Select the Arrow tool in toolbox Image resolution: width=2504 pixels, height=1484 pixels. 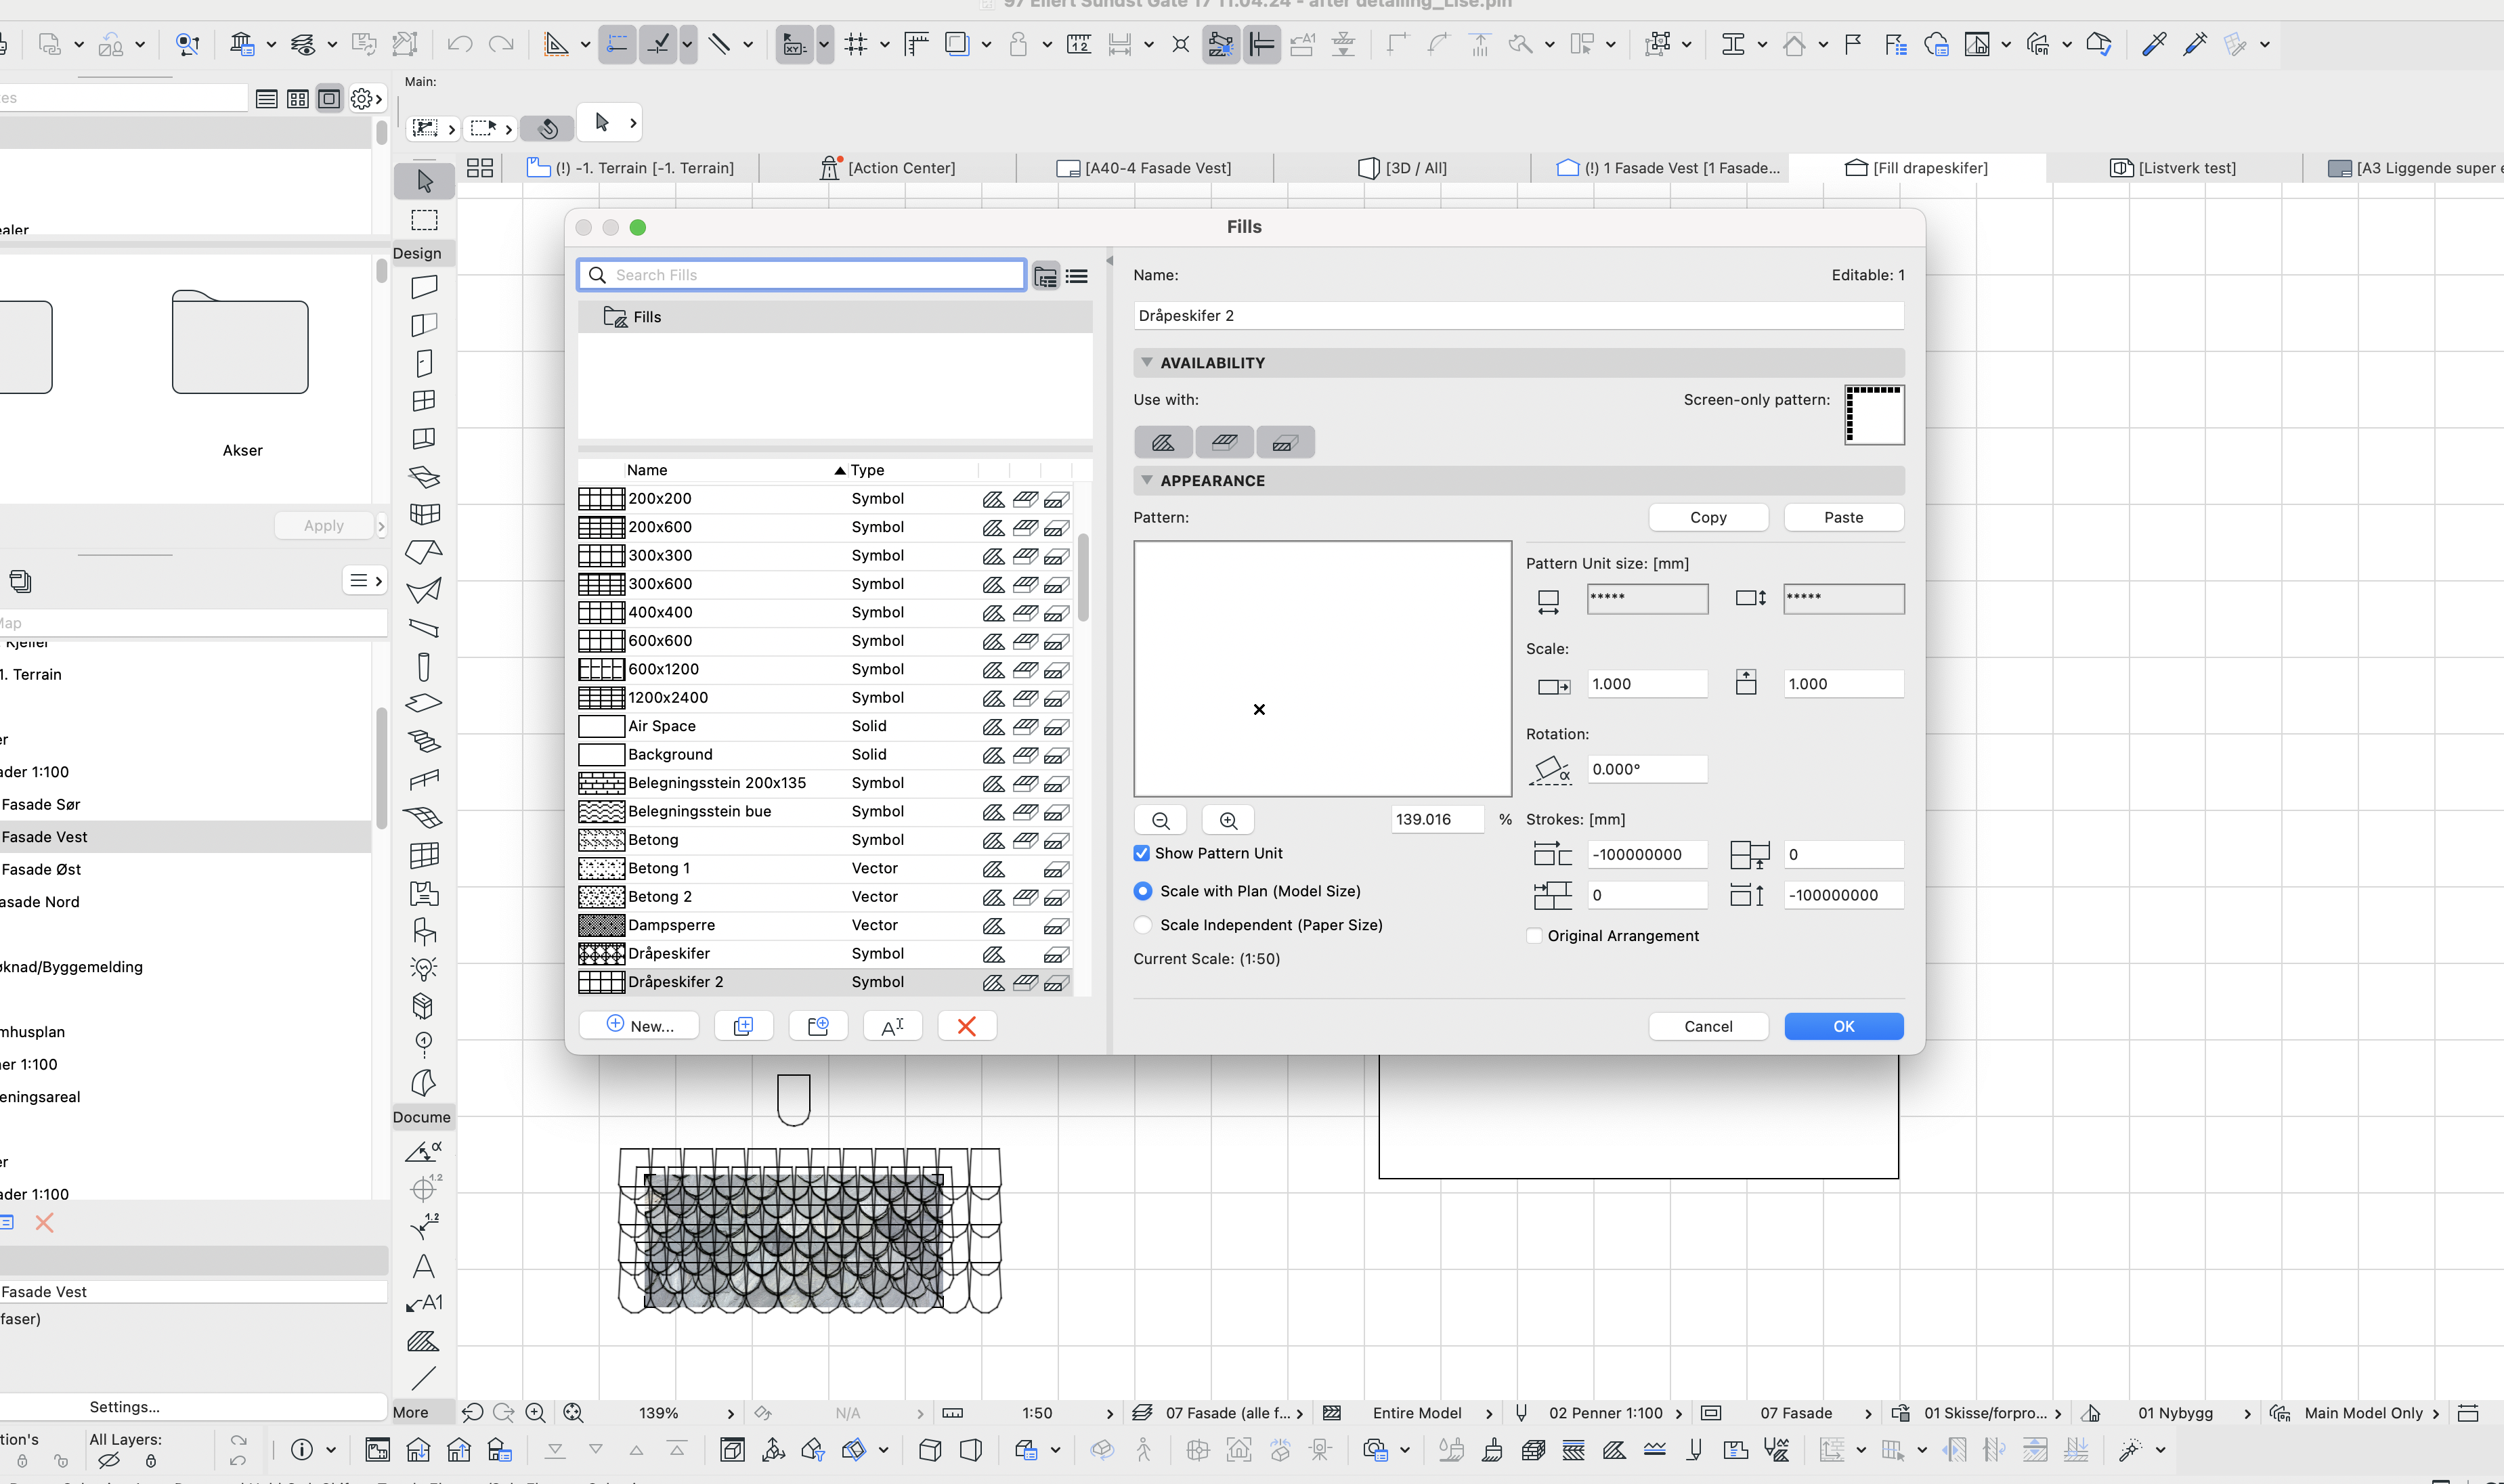pyautogui.click(x=424, y=181)
